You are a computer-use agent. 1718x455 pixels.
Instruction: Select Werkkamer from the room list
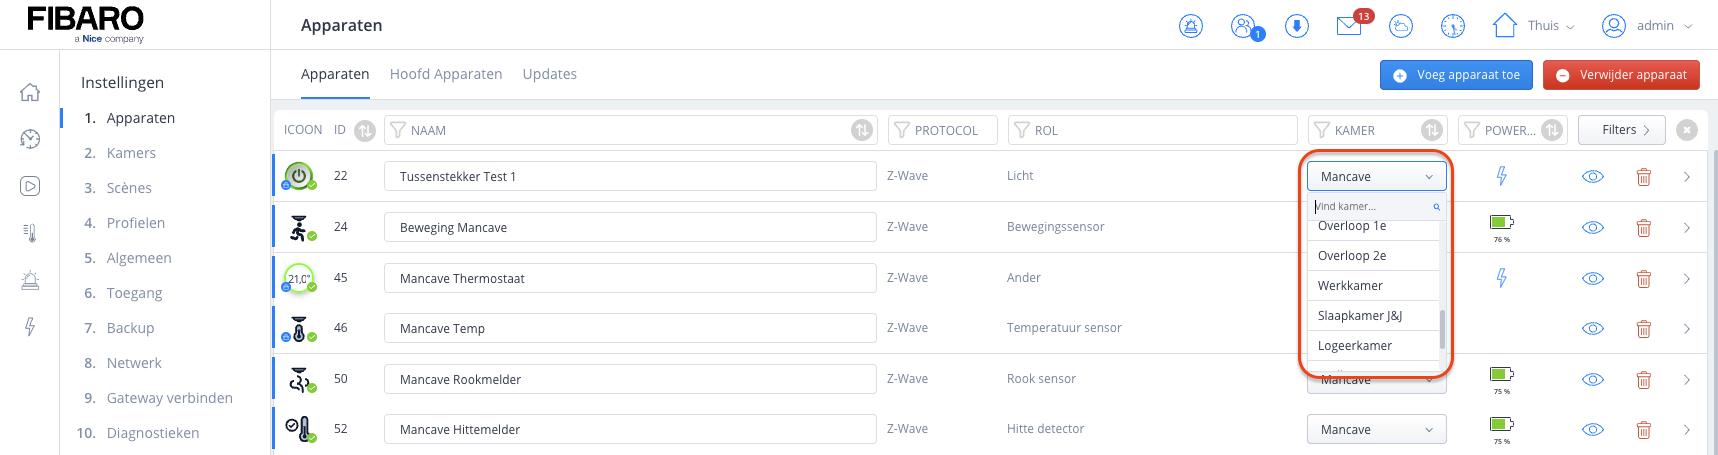[1350, 286]
